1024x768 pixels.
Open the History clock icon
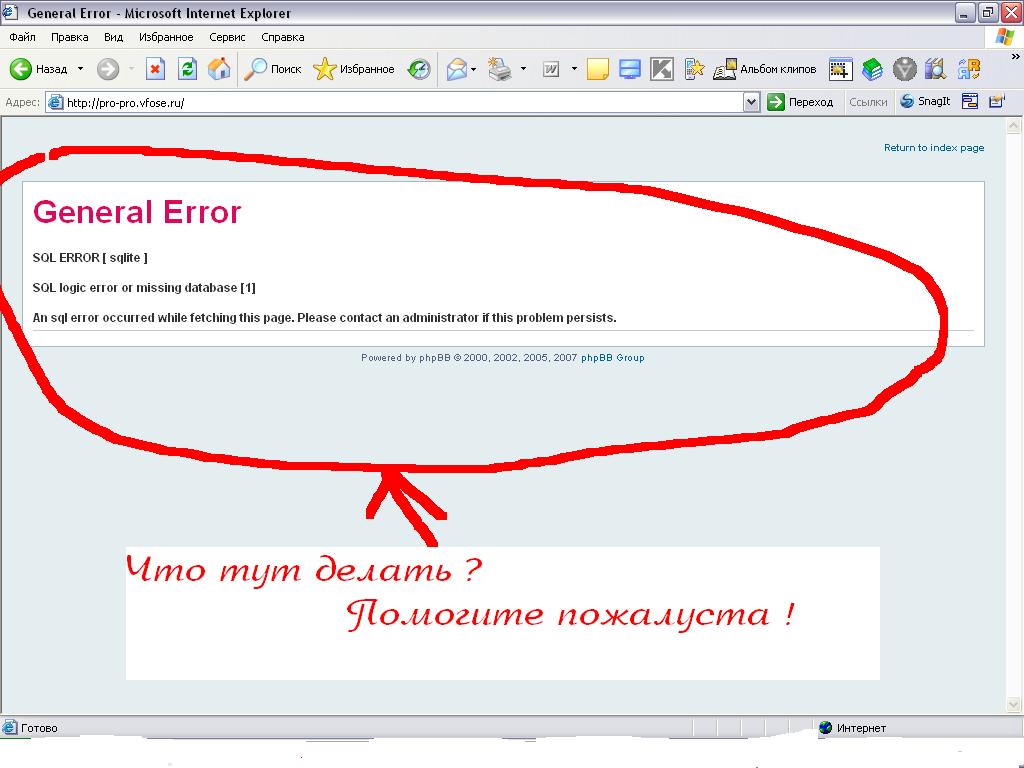(x=420, y=69)
